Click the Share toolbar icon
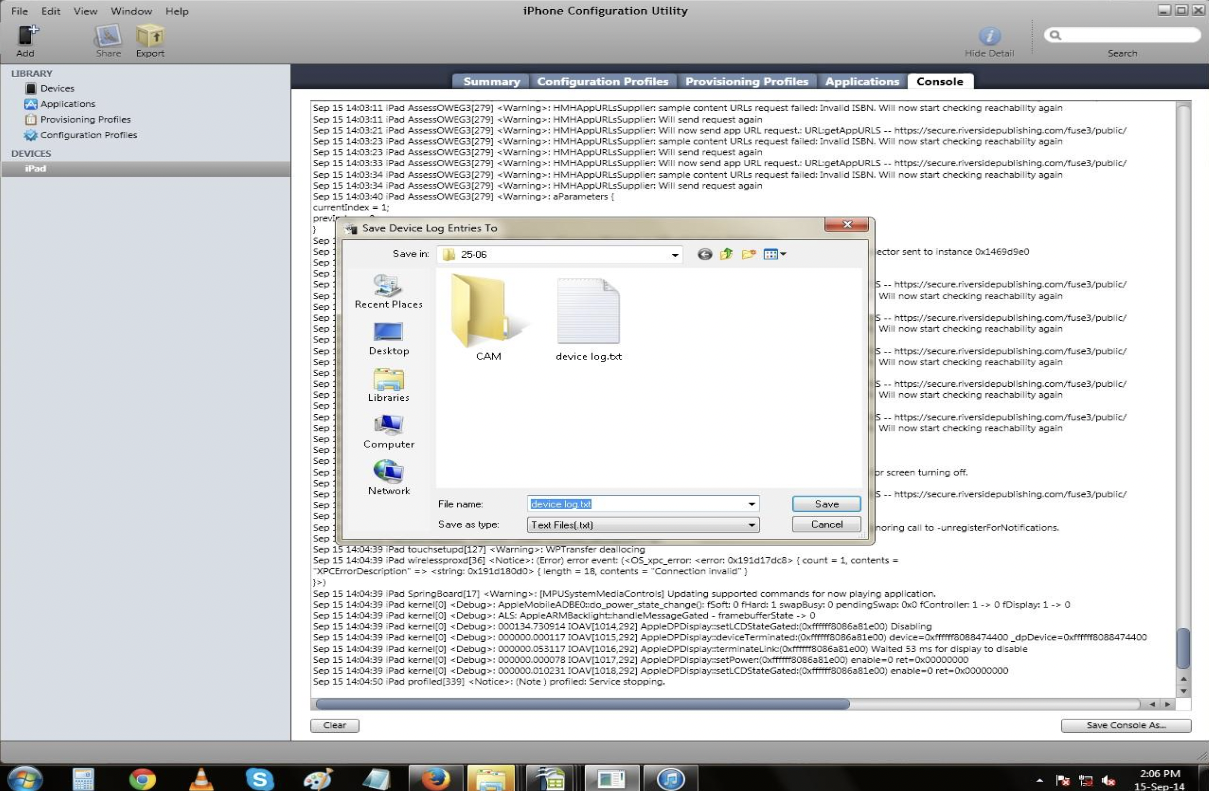This screenshot has height=791, width=1209. click(x=108, y=37)
